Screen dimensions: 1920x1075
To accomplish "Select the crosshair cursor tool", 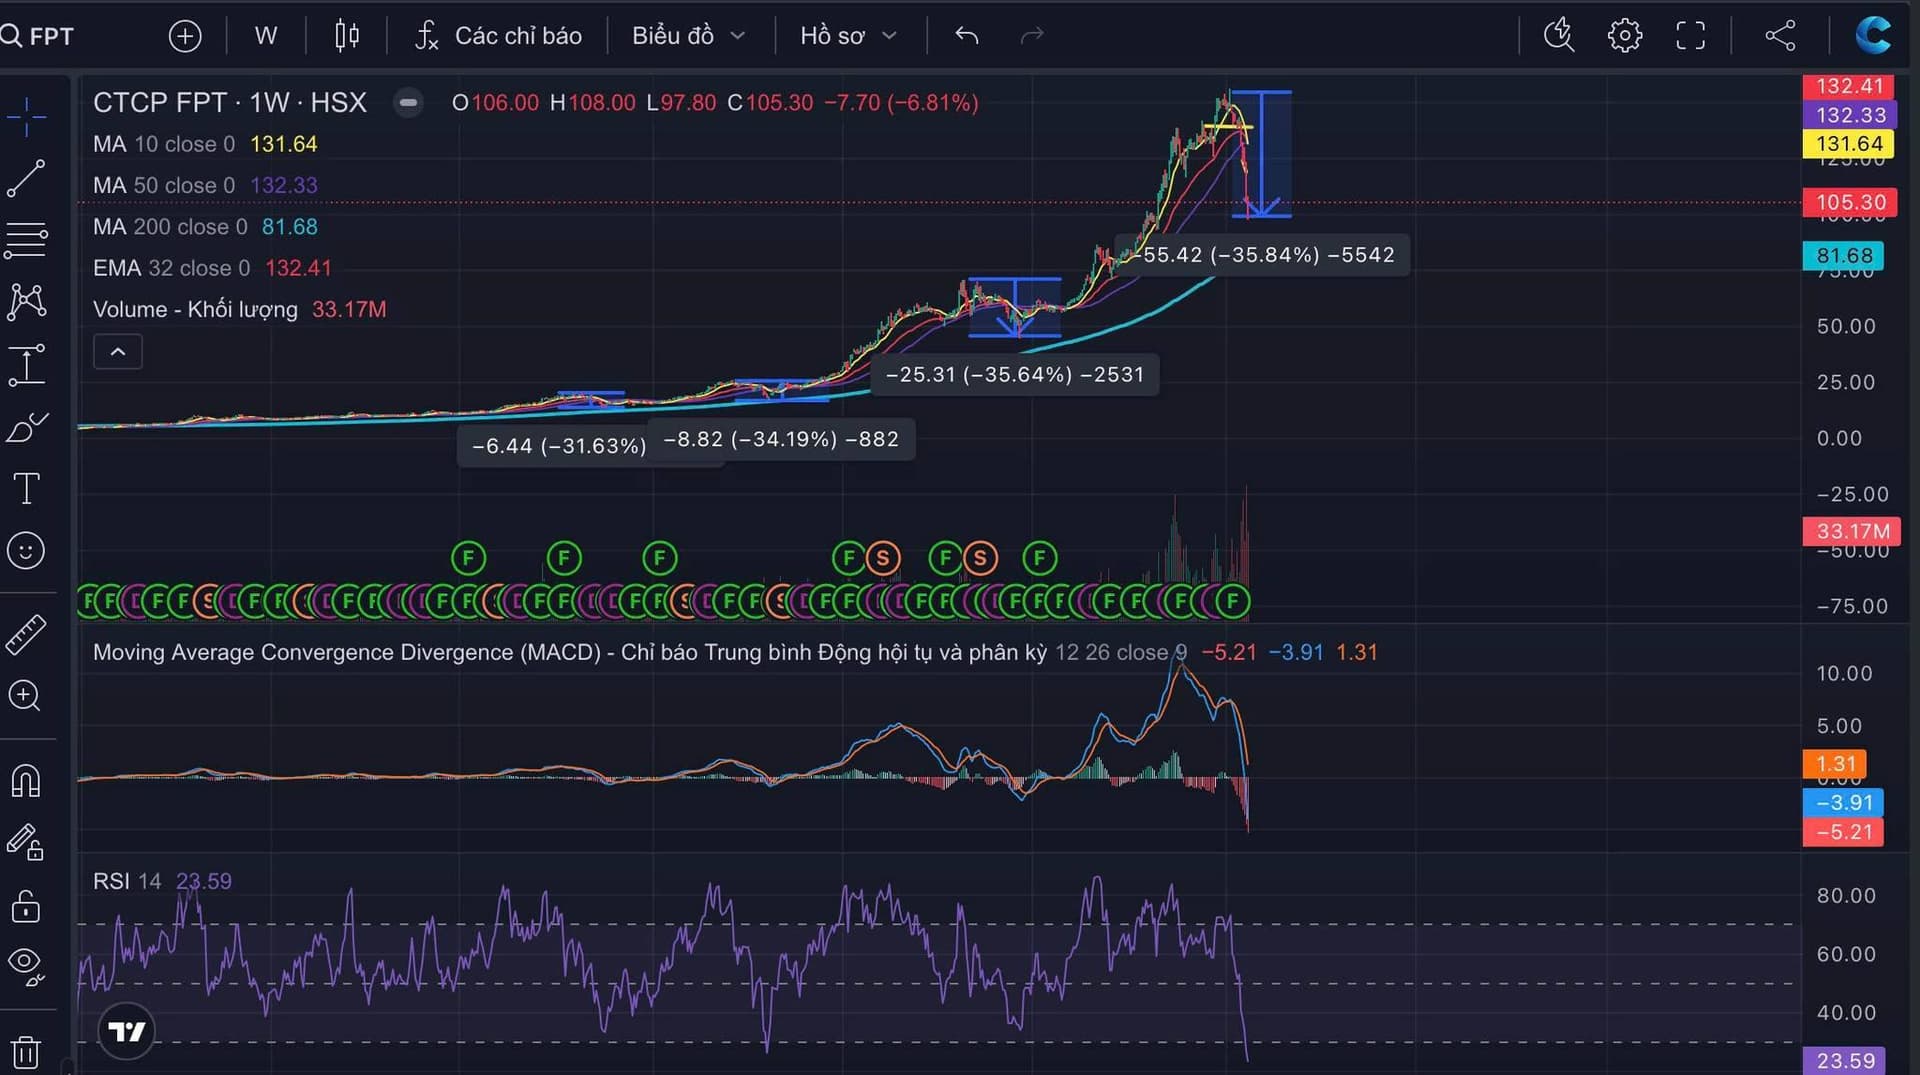I will (26, 117).
